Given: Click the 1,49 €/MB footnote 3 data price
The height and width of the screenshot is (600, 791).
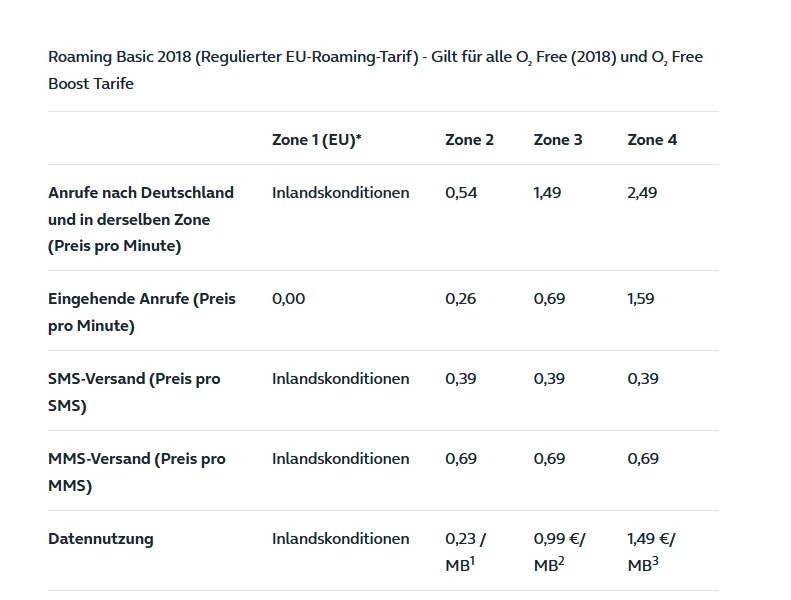Looking at the screenshot, I should tap(651, 552).
